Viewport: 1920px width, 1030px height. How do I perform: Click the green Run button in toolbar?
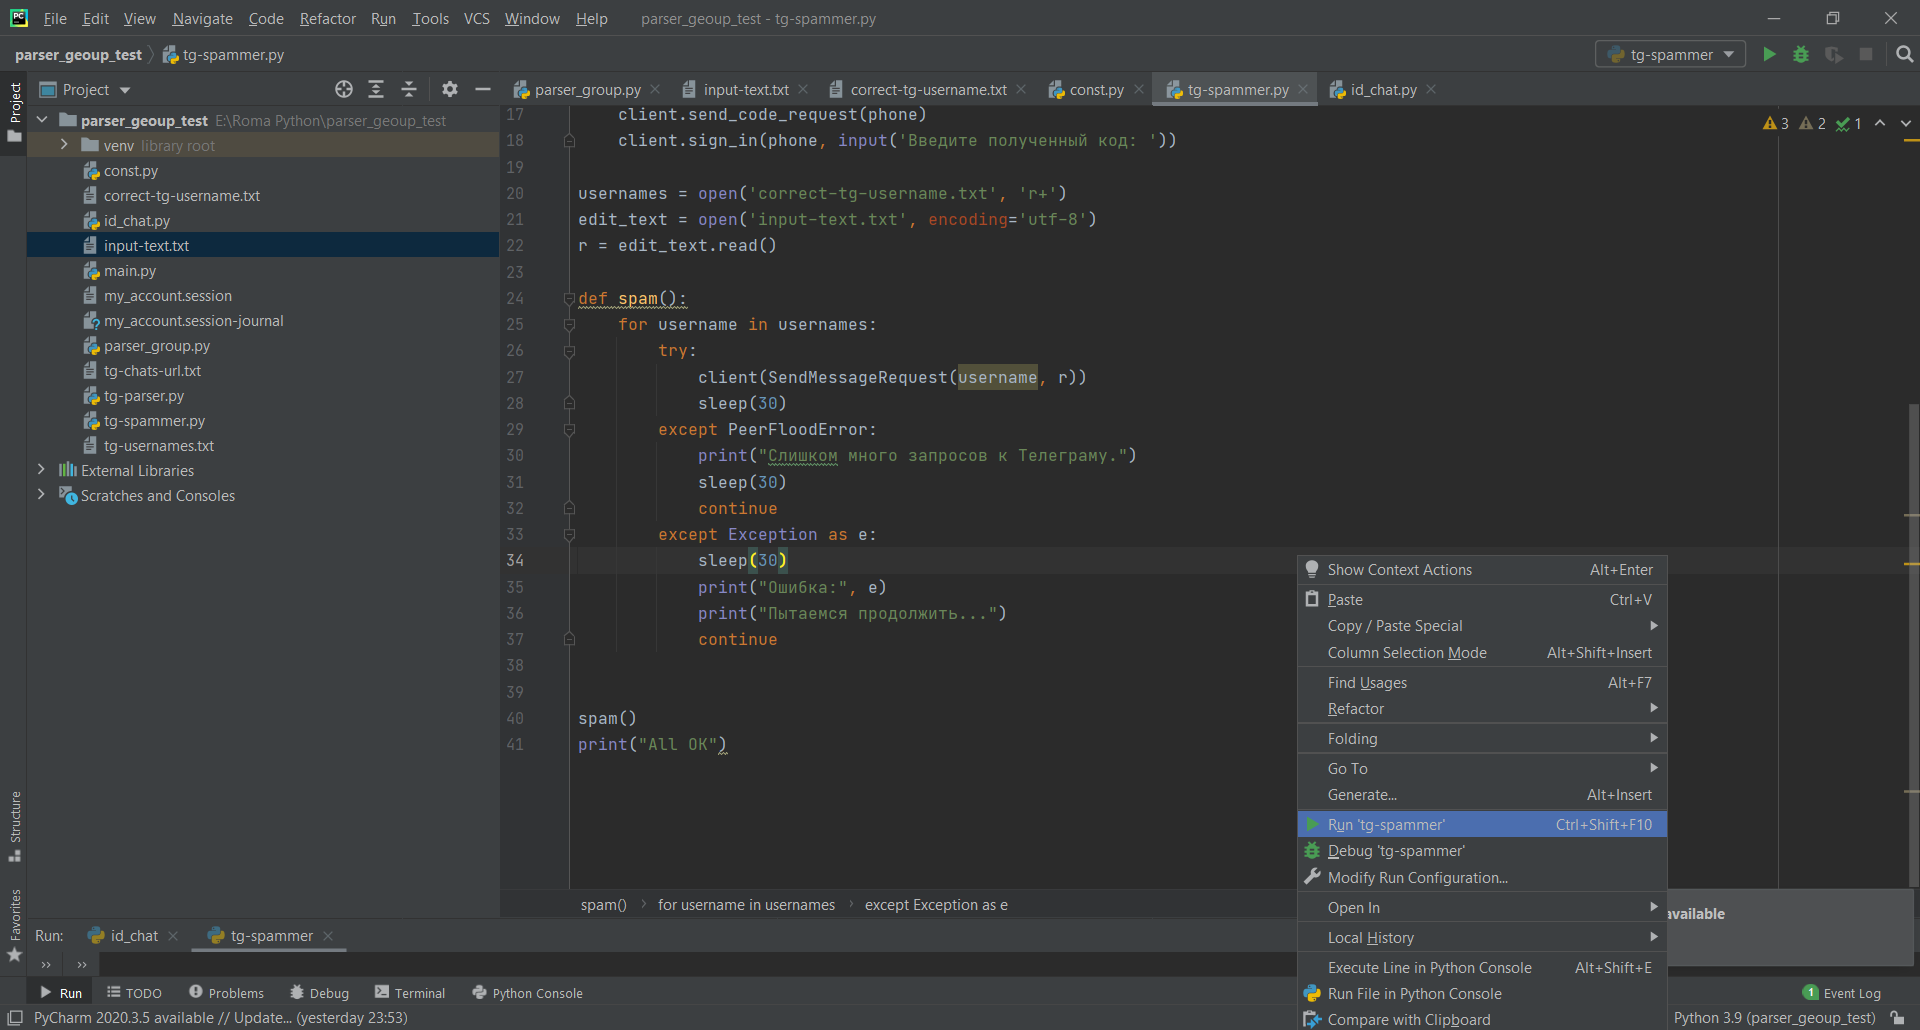tap(1769, 54)
